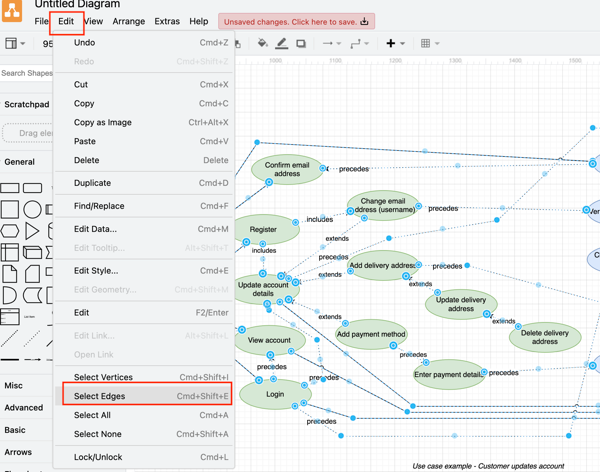Toggle the Shadow toolbar icon

[301, 44]
